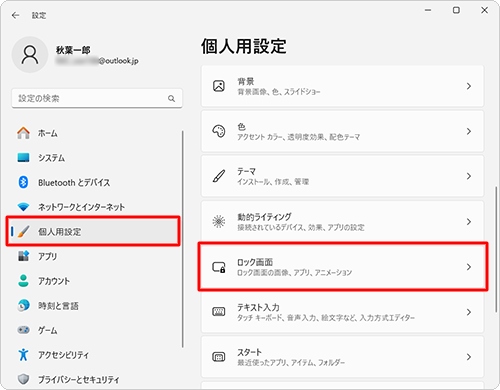
Task: Expand the スタート chevron arrow
Action: 469,357
